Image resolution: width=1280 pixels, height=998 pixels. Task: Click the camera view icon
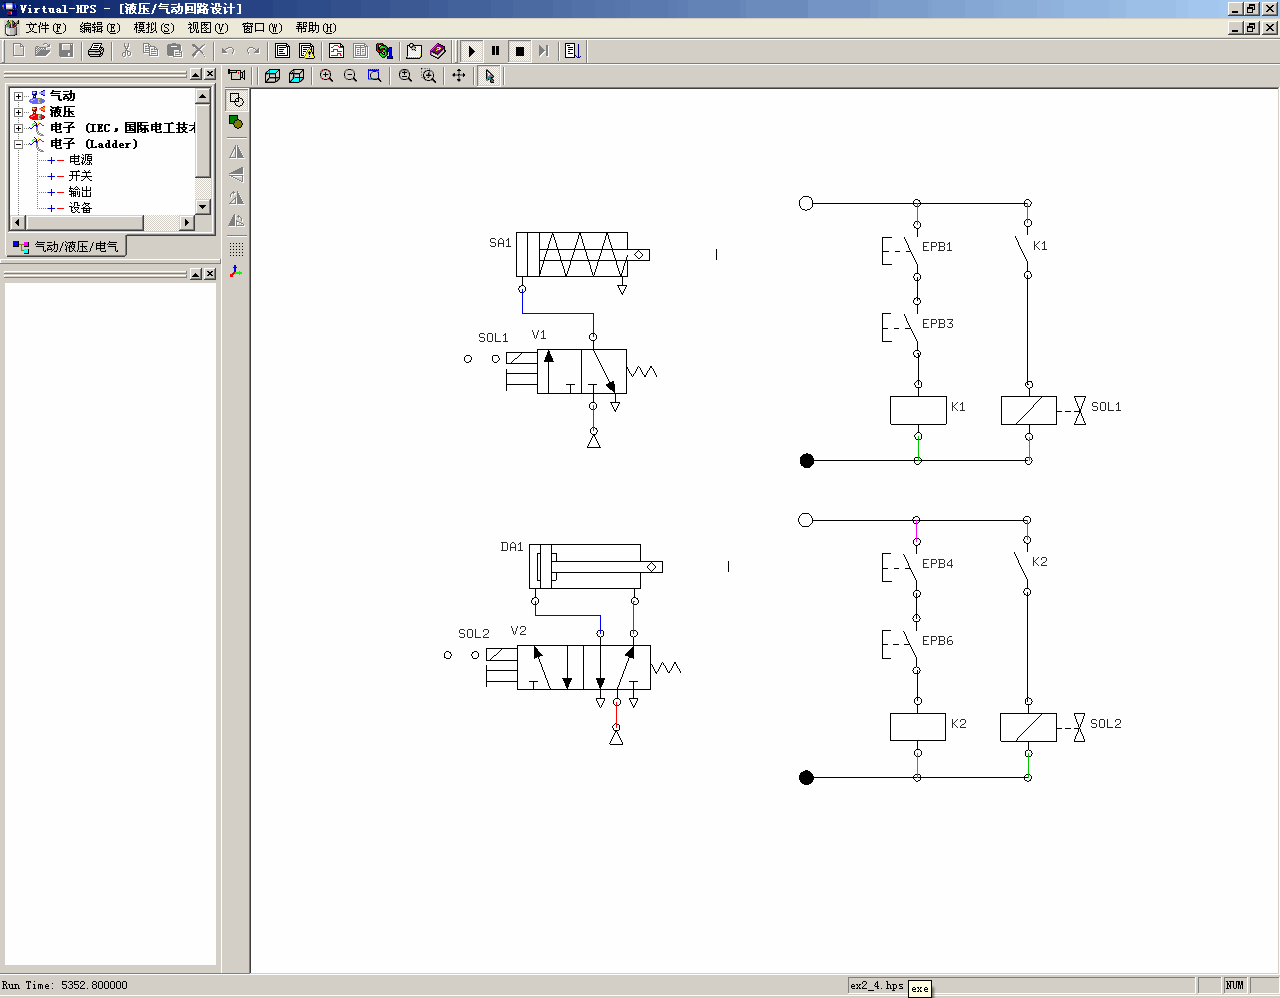click(x=237, y=75)
